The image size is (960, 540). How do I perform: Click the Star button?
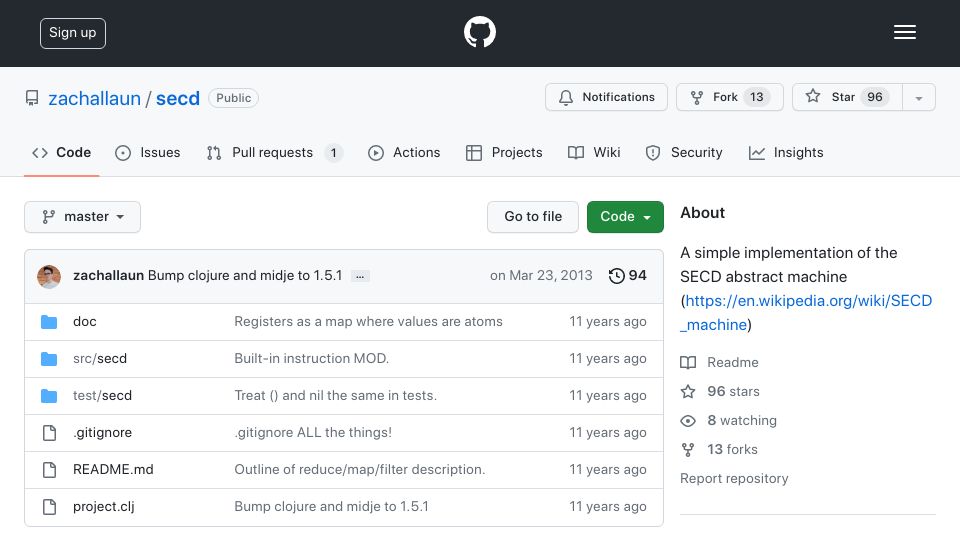(847, 97)
